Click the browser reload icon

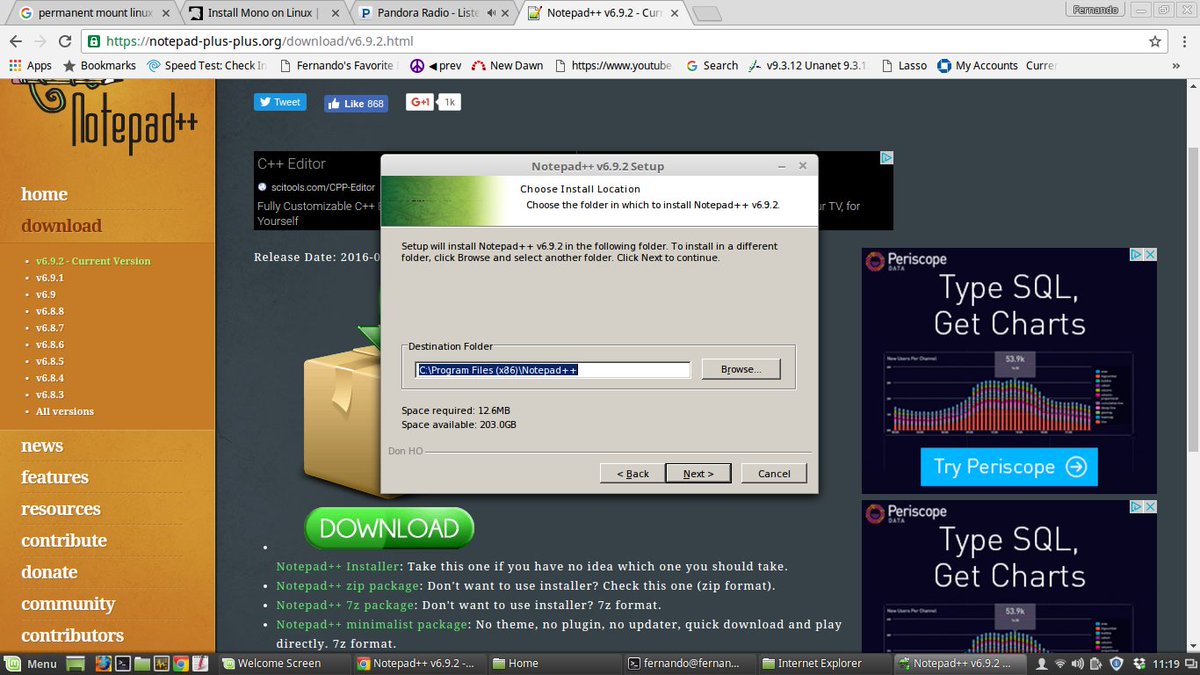pos(65,42)
